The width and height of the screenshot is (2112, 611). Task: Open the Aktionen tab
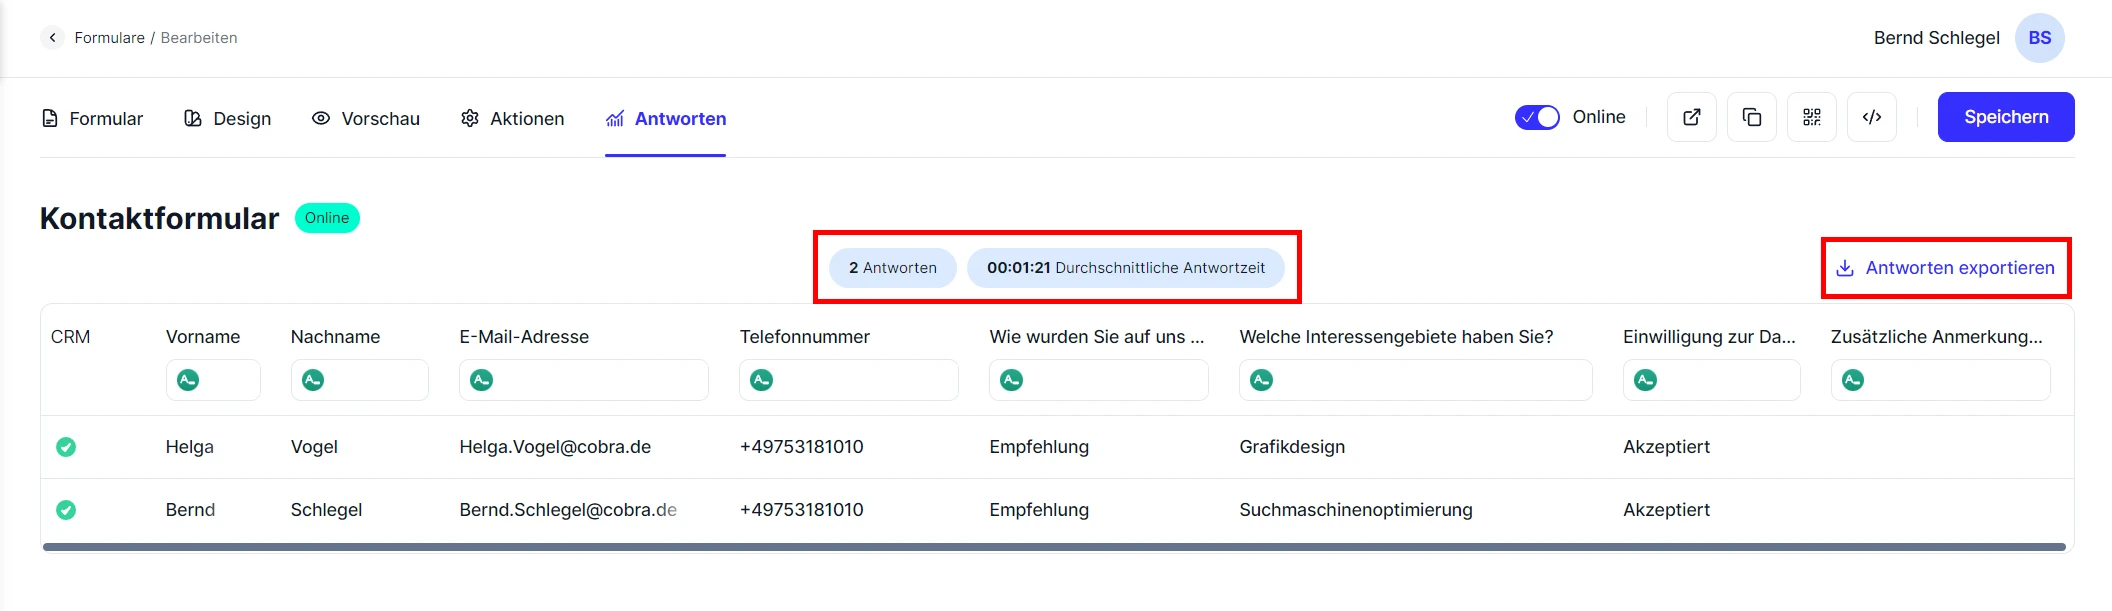pos(513,119)
